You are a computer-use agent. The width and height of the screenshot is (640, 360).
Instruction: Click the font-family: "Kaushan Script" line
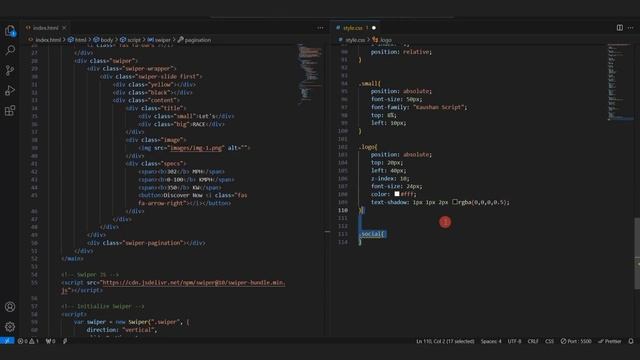click(419, 107)
